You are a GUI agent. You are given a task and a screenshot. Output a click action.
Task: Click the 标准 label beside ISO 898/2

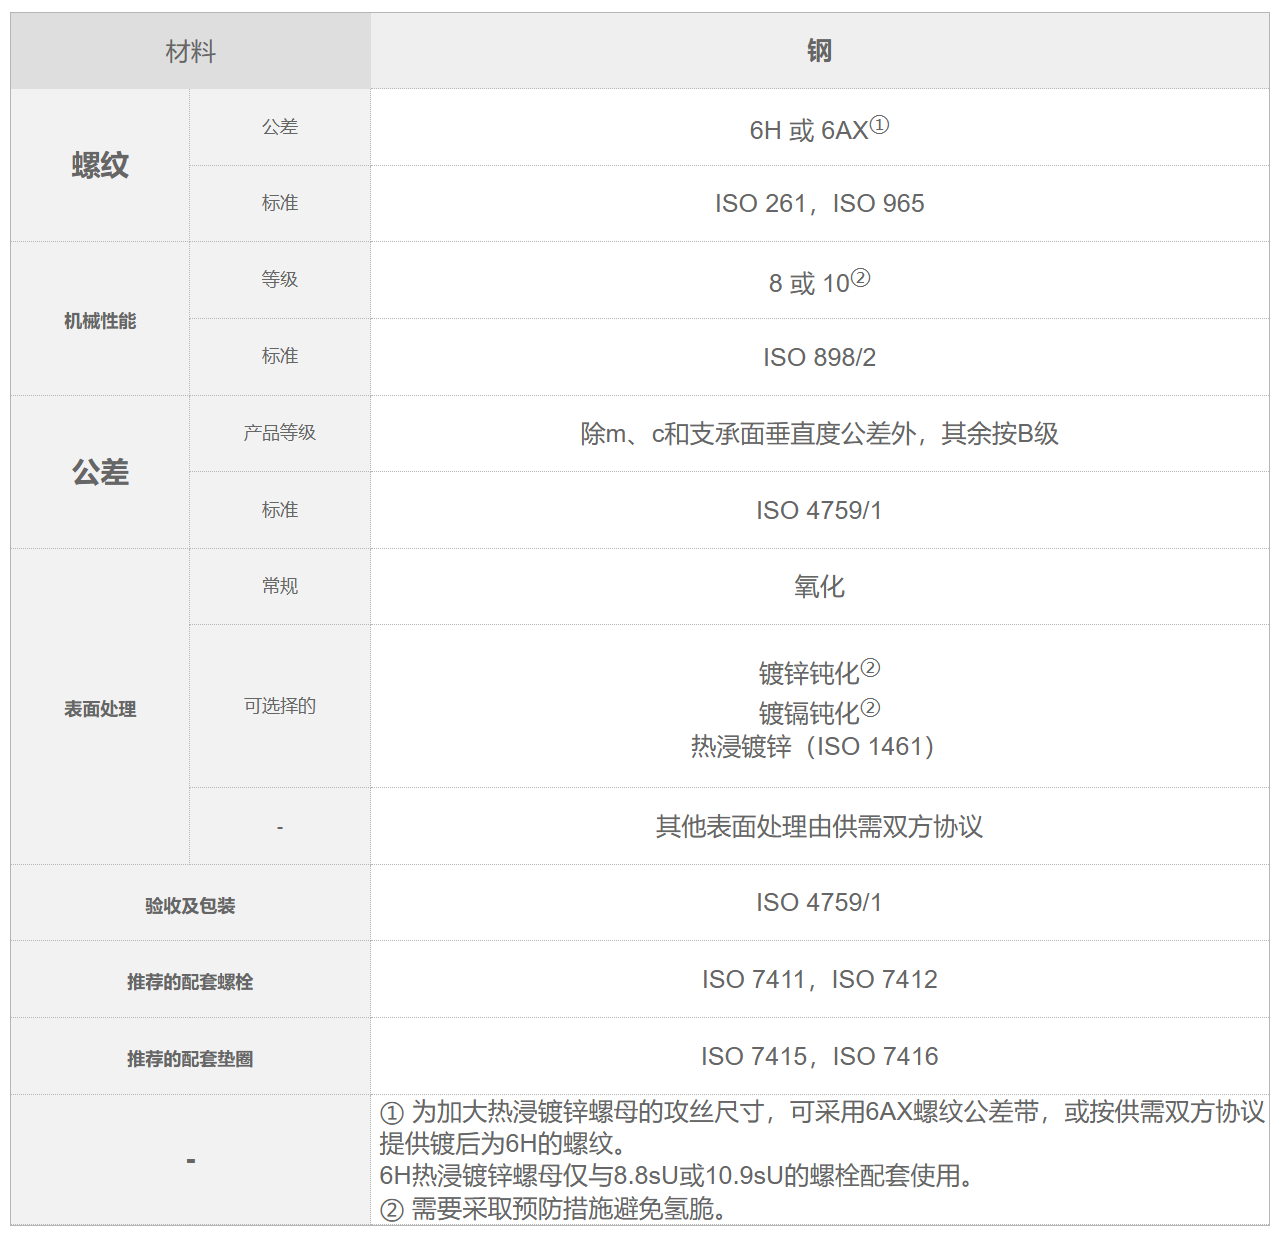pos(280,356)
